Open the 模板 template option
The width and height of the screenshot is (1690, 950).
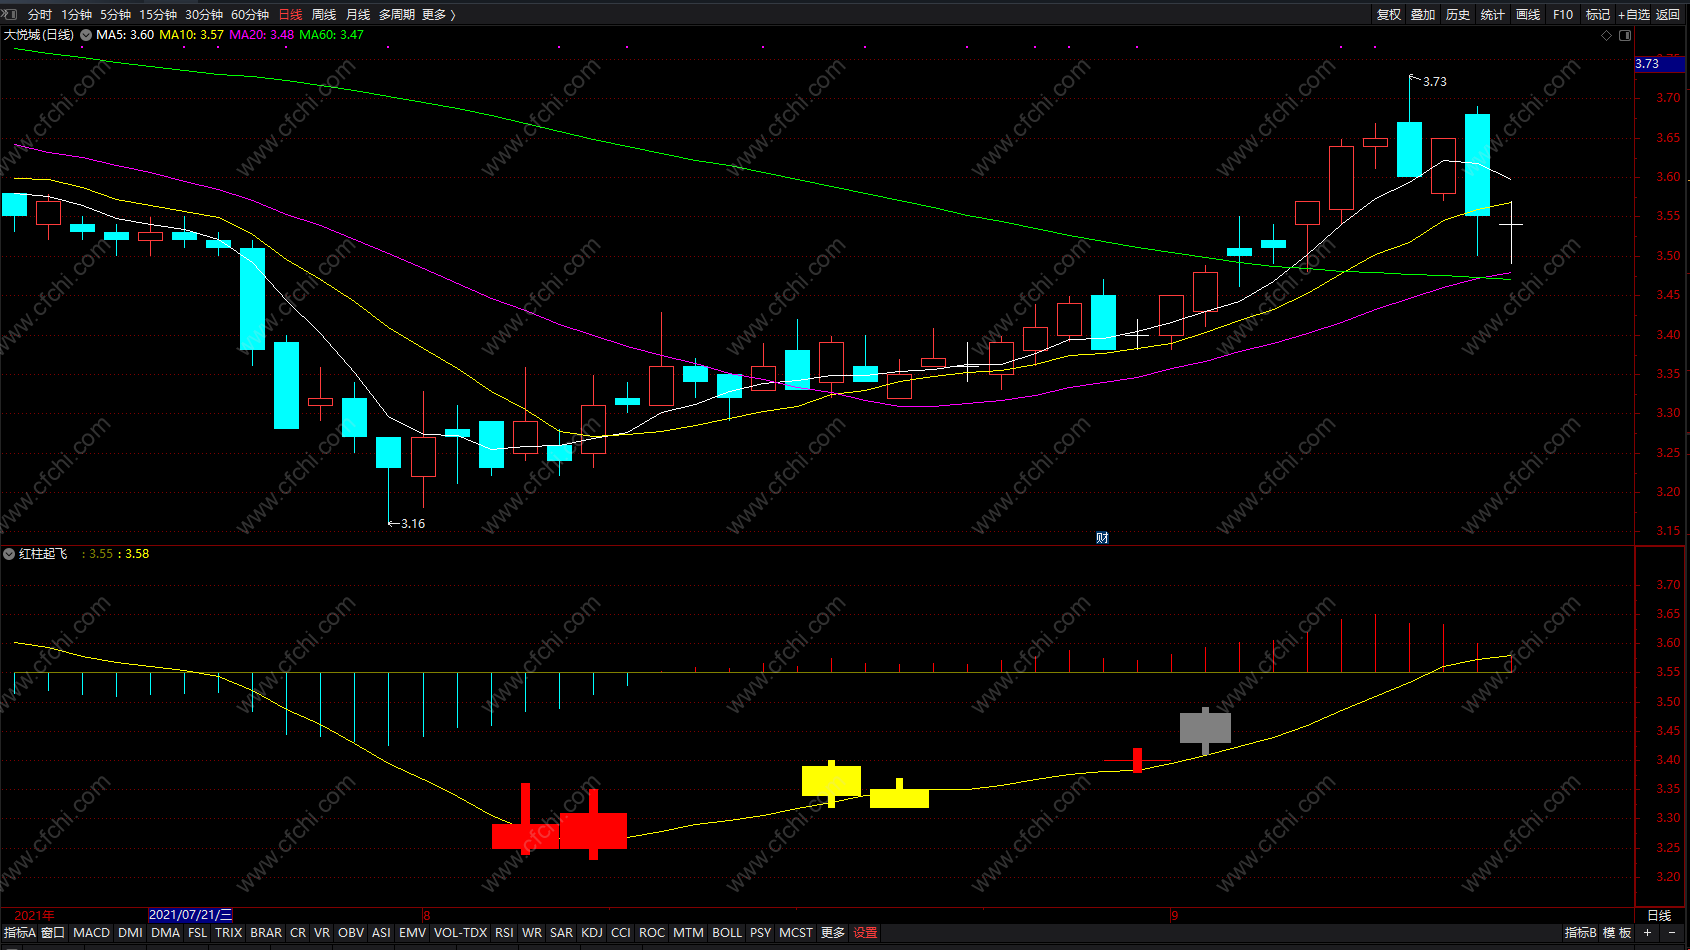pyautogui.click(x=1617, y=932)
